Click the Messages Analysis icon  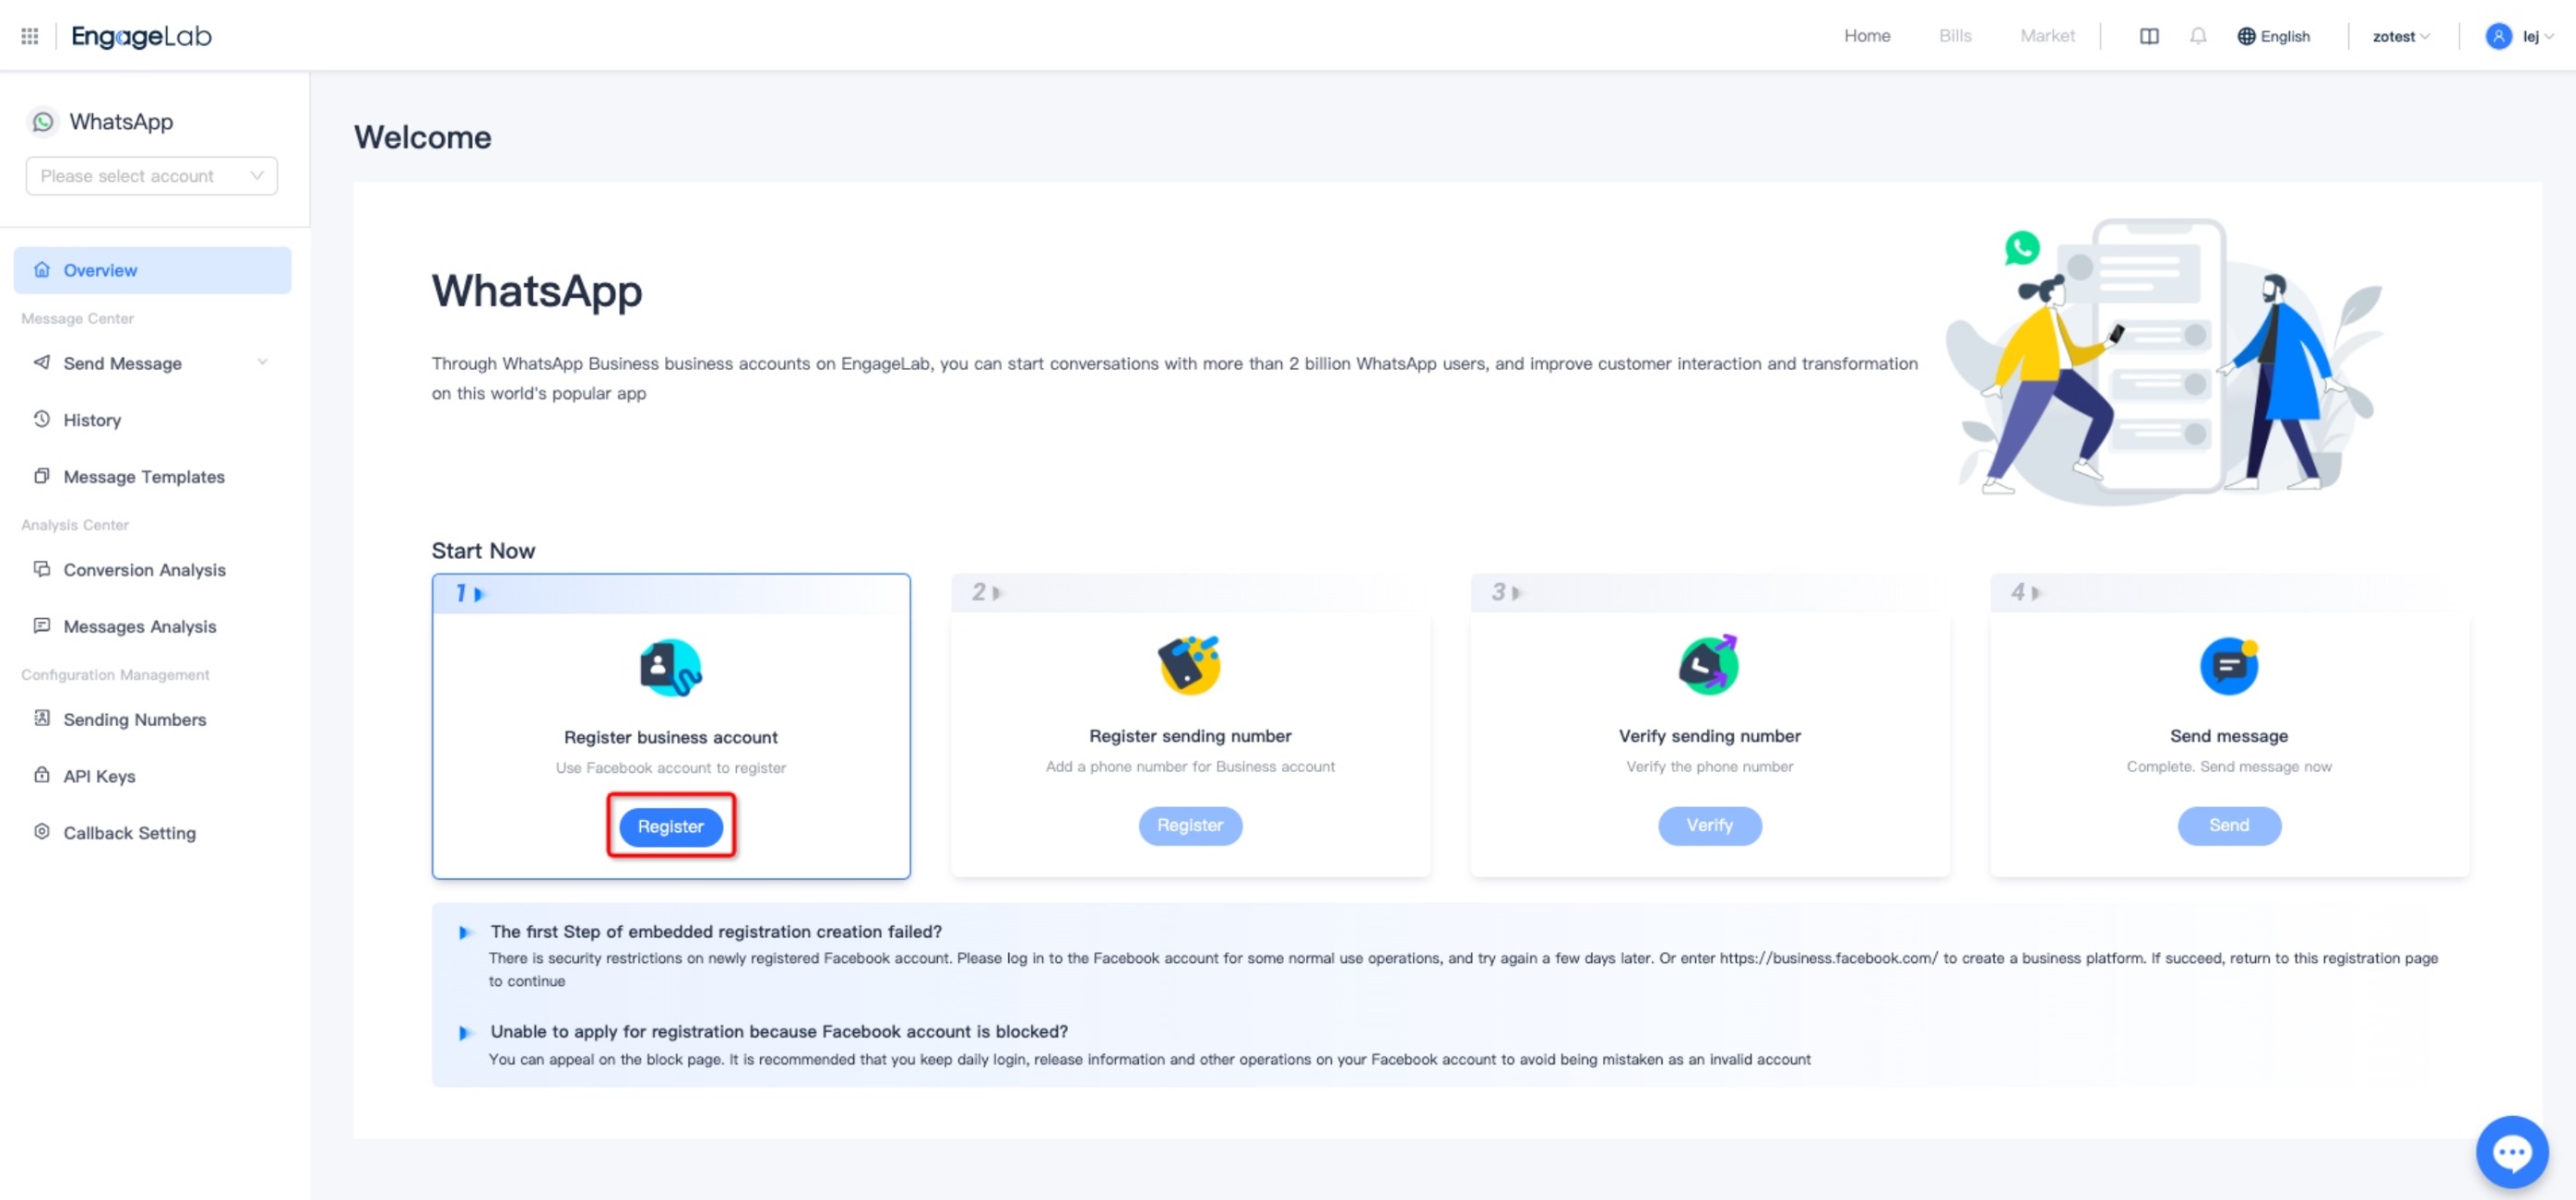pos(42,627)
